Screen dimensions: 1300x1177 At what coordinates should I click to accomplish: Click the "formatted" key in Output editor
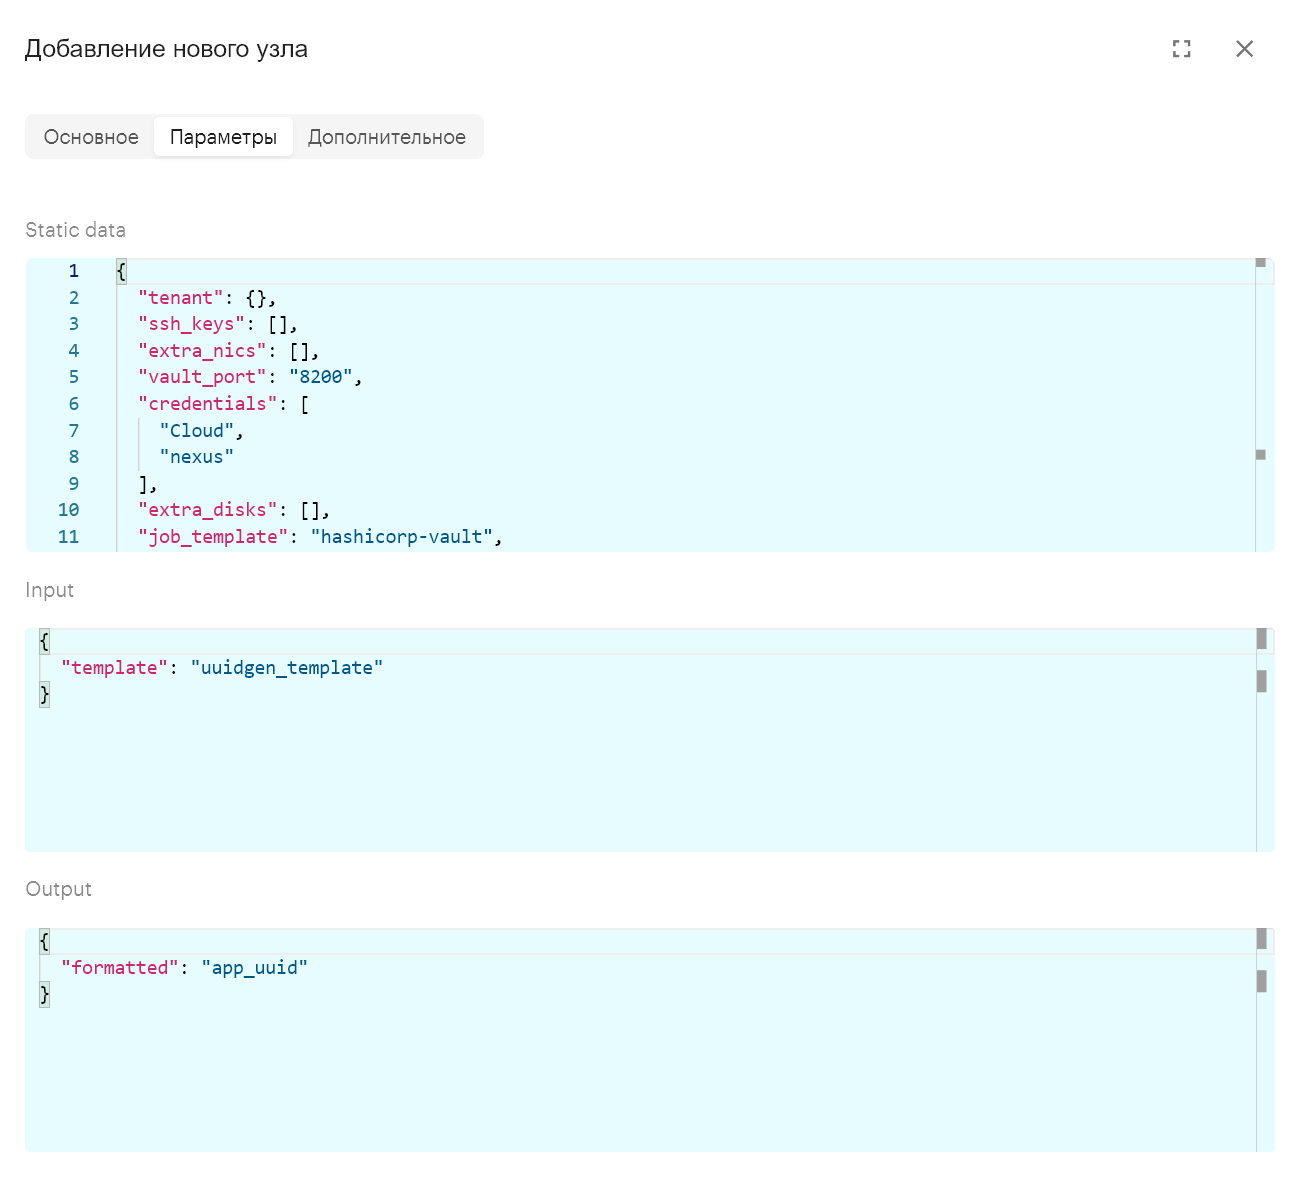pyautogui.click(x=120, y=968)
